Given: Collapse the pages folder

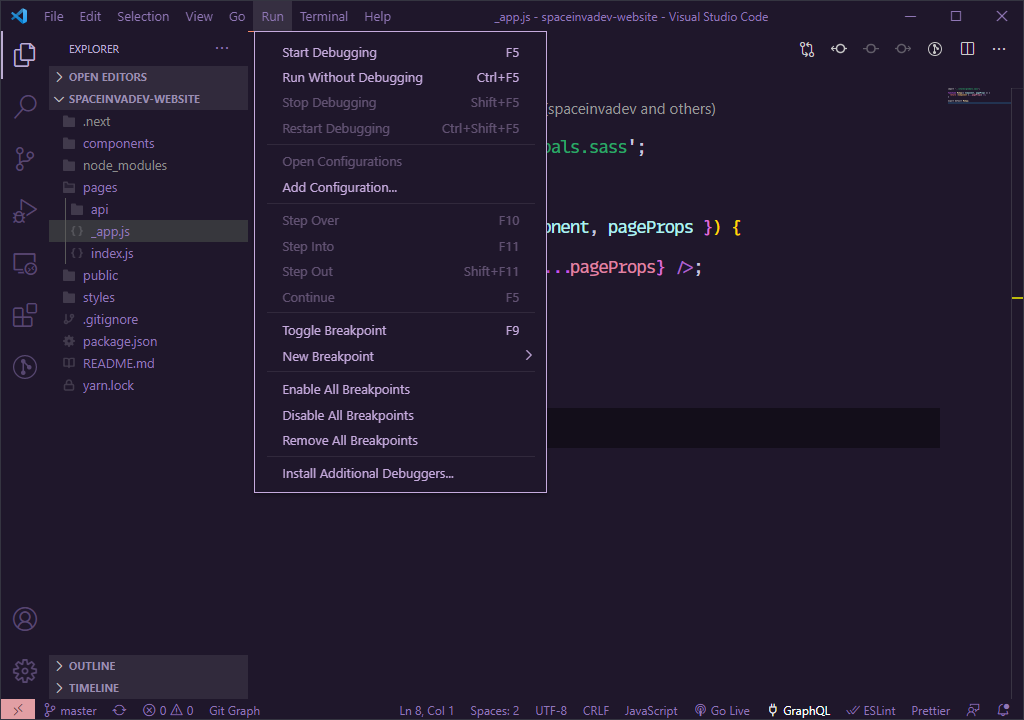Looking at the screenshot, I should (x=148, y=188).
